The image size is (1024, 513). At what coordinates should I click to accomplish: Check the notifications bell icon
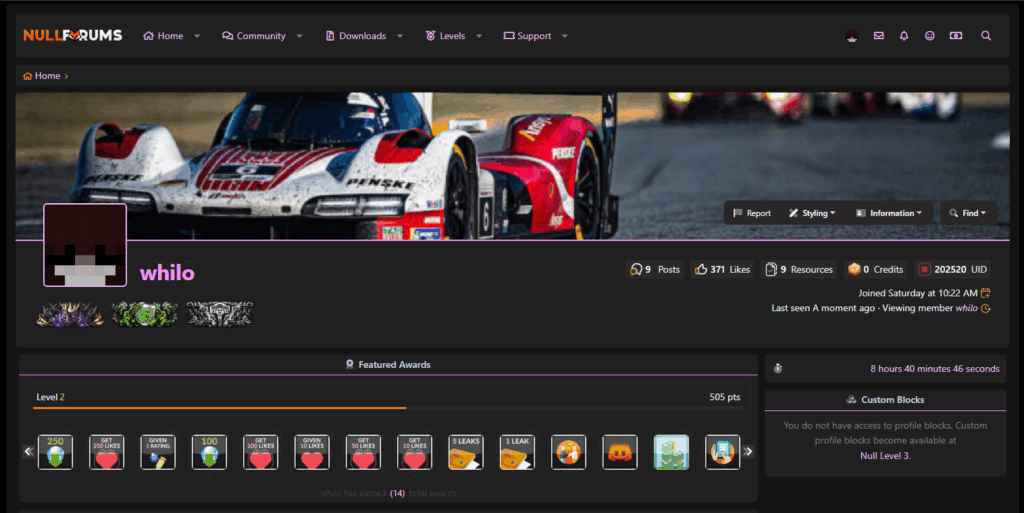point(904,36)
